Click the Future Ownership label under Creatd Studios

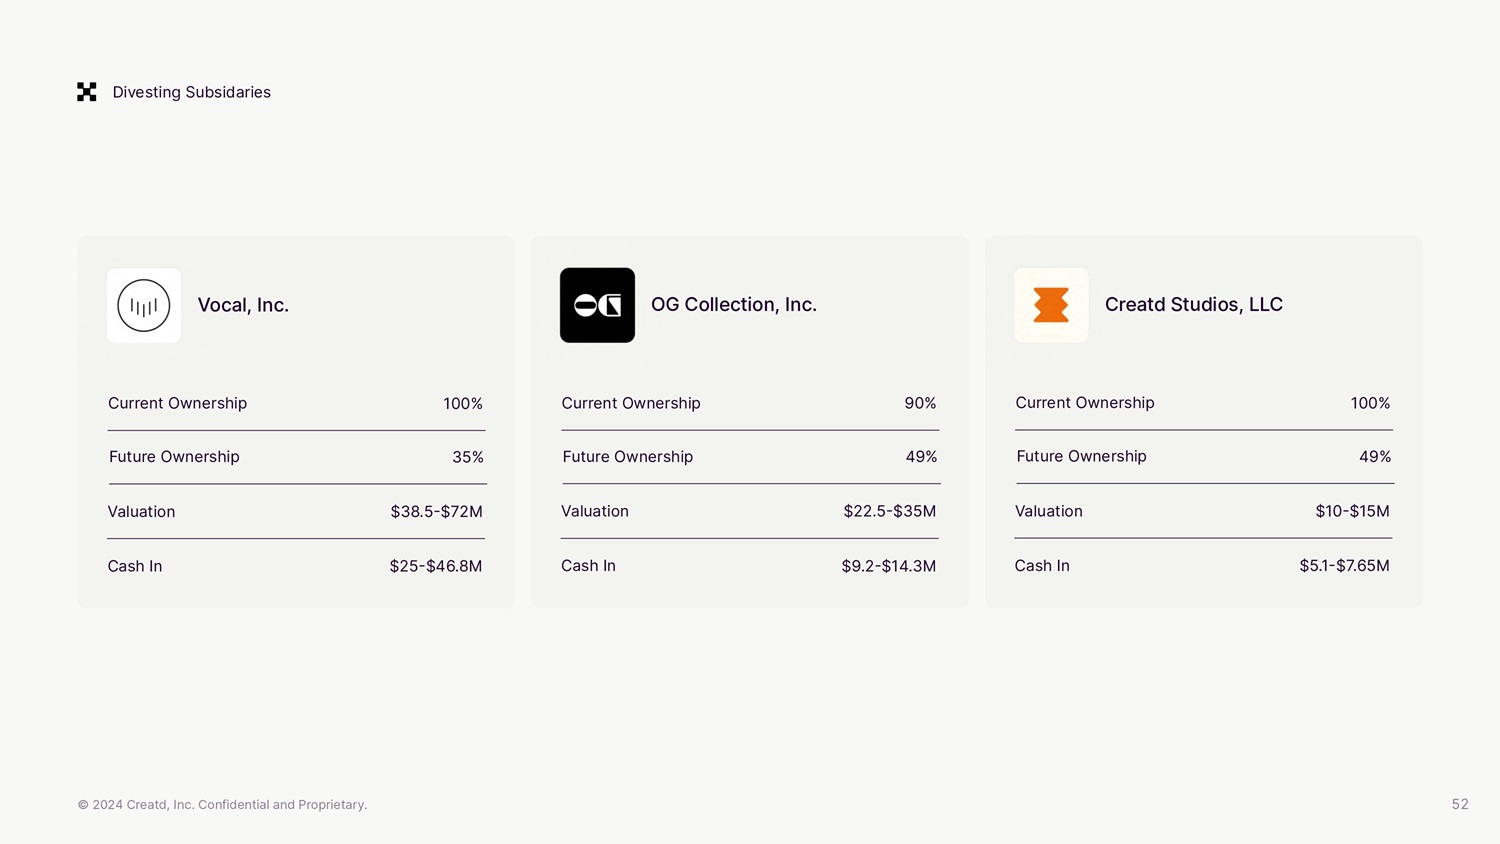(x=1081, y=456)
